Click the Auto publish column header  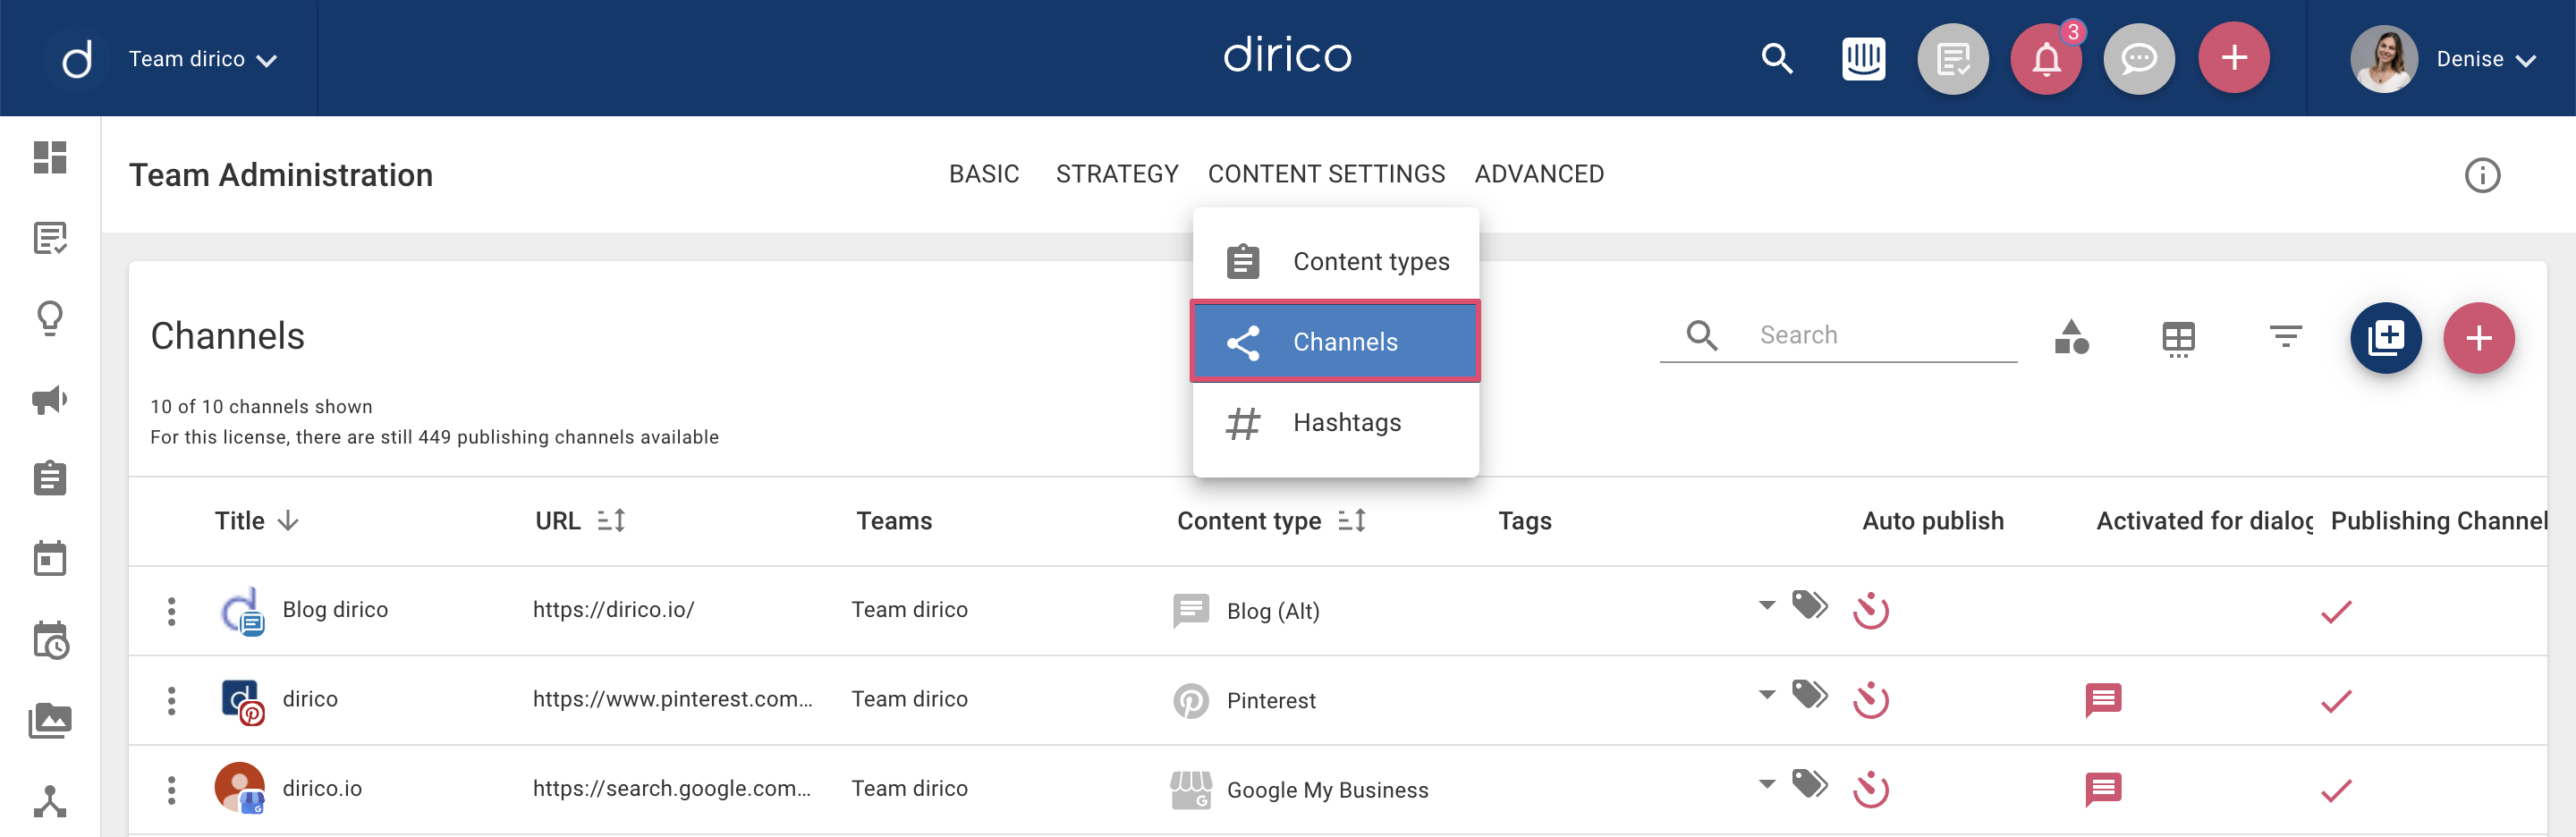point(1932,521)
